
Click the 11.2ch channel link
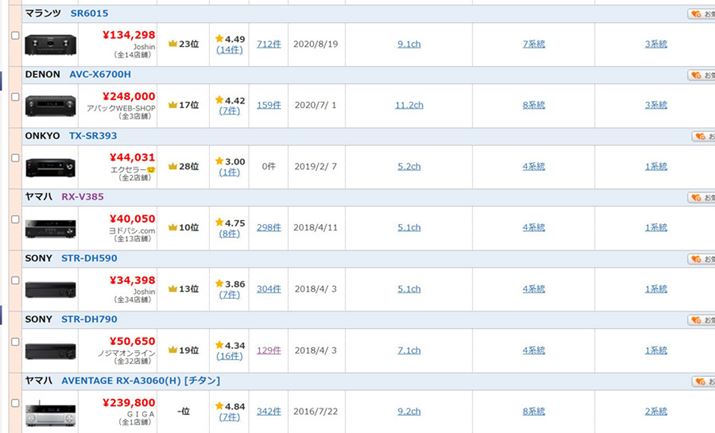tap(409, 105)
